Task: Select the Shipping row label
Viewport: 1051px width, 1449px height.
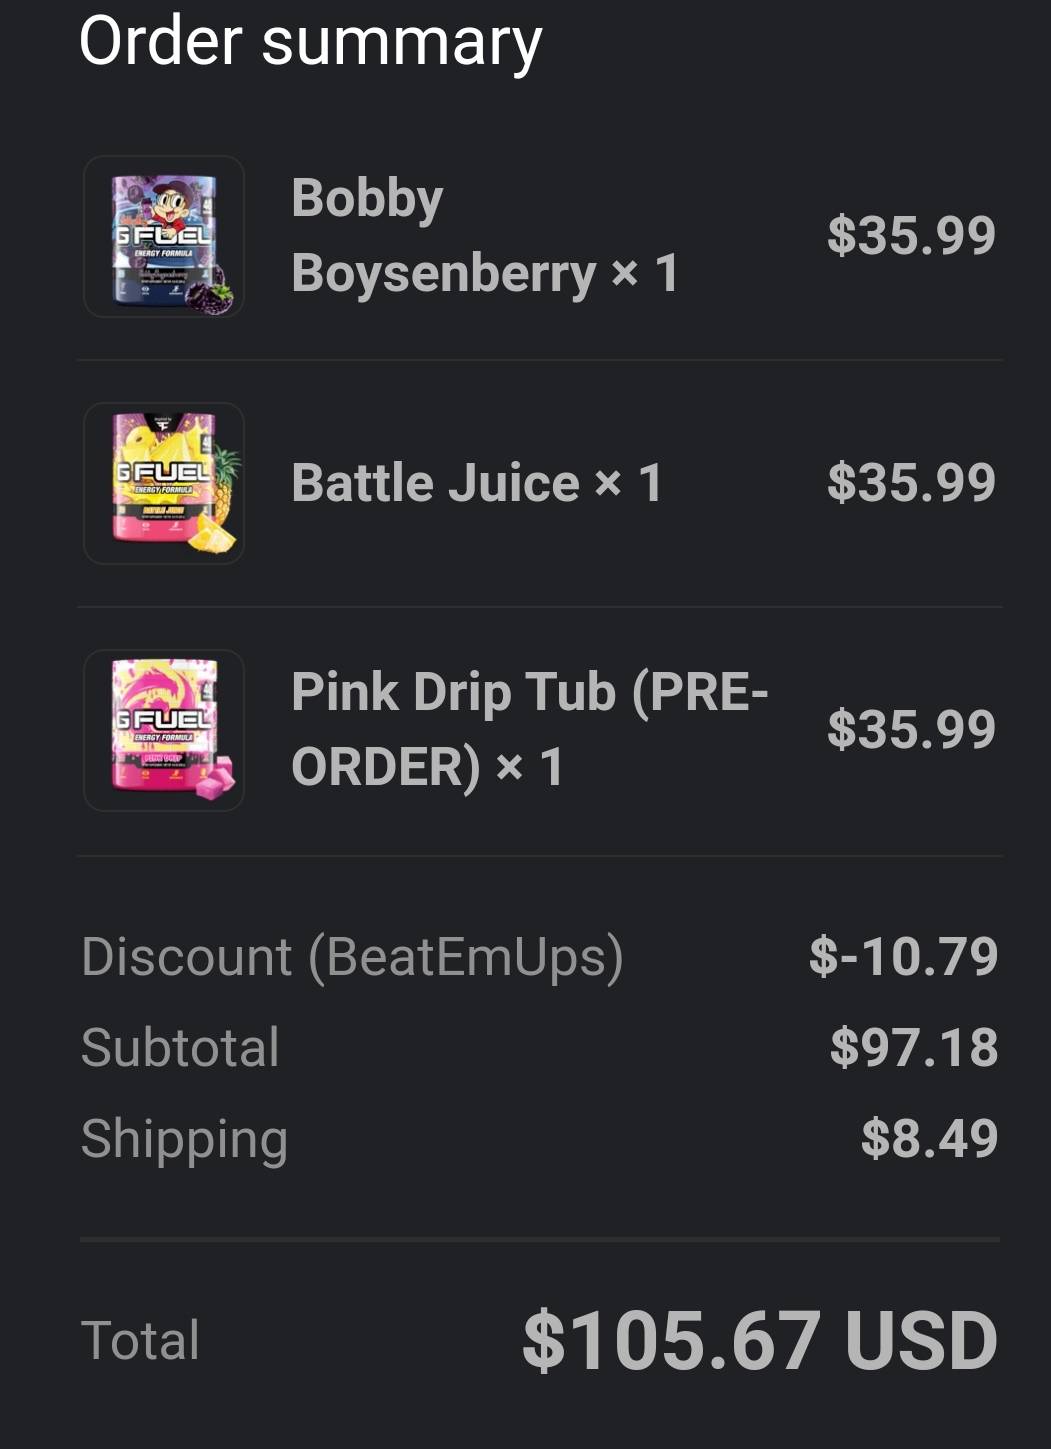Action: coord(186,1137)
